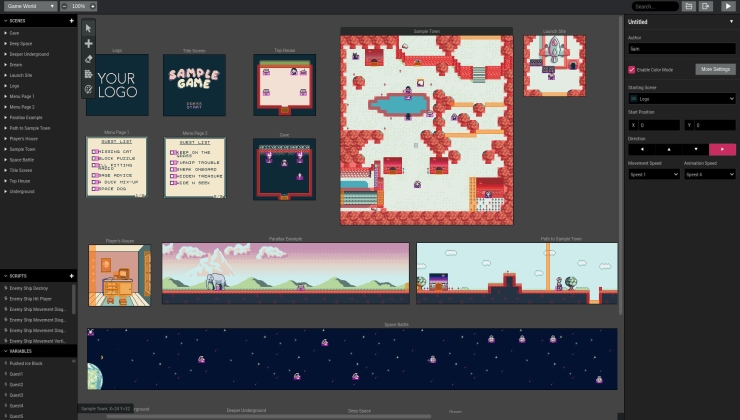
Task: Click the Search field
Action: [x=655, y=6]
